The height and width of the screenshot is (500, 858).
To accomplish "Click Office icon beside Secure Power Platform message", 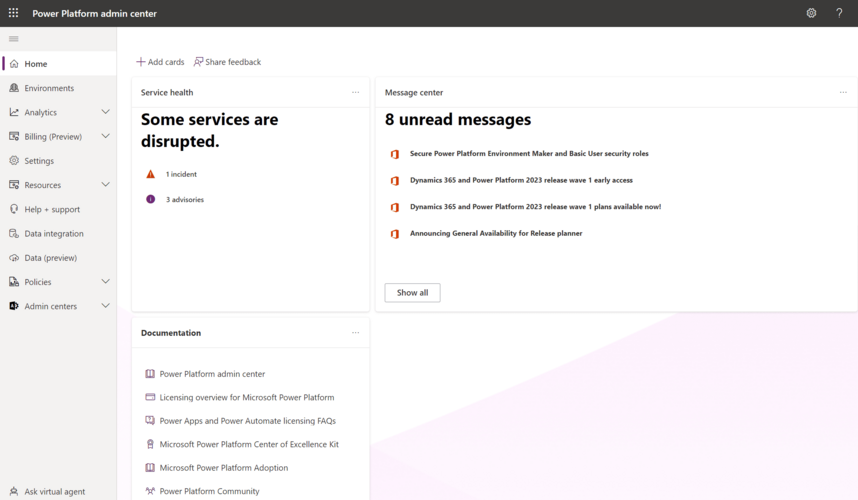I will (395, 154).
